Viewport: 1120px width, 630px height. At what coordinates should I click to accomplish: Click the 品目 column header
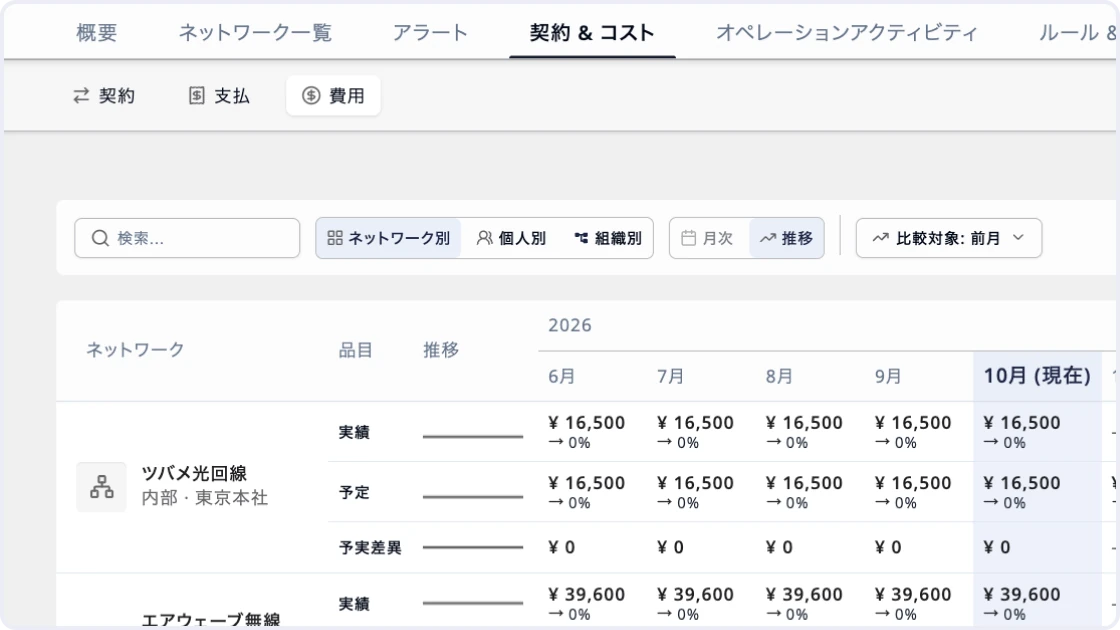coord(356,350)
